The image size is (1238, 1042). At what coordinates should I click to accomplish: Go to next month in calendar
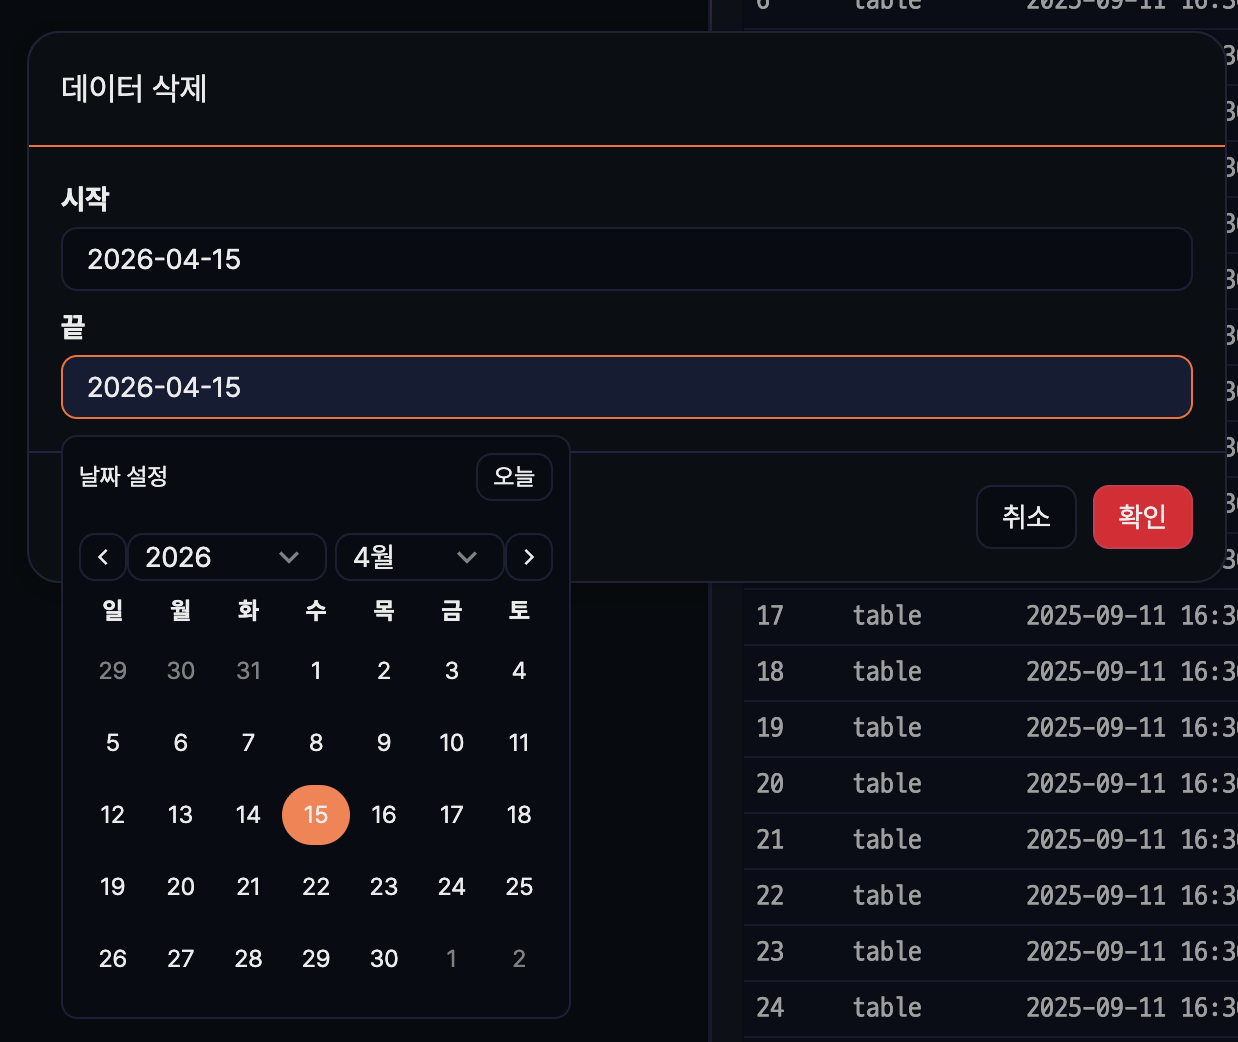point(529,557)
